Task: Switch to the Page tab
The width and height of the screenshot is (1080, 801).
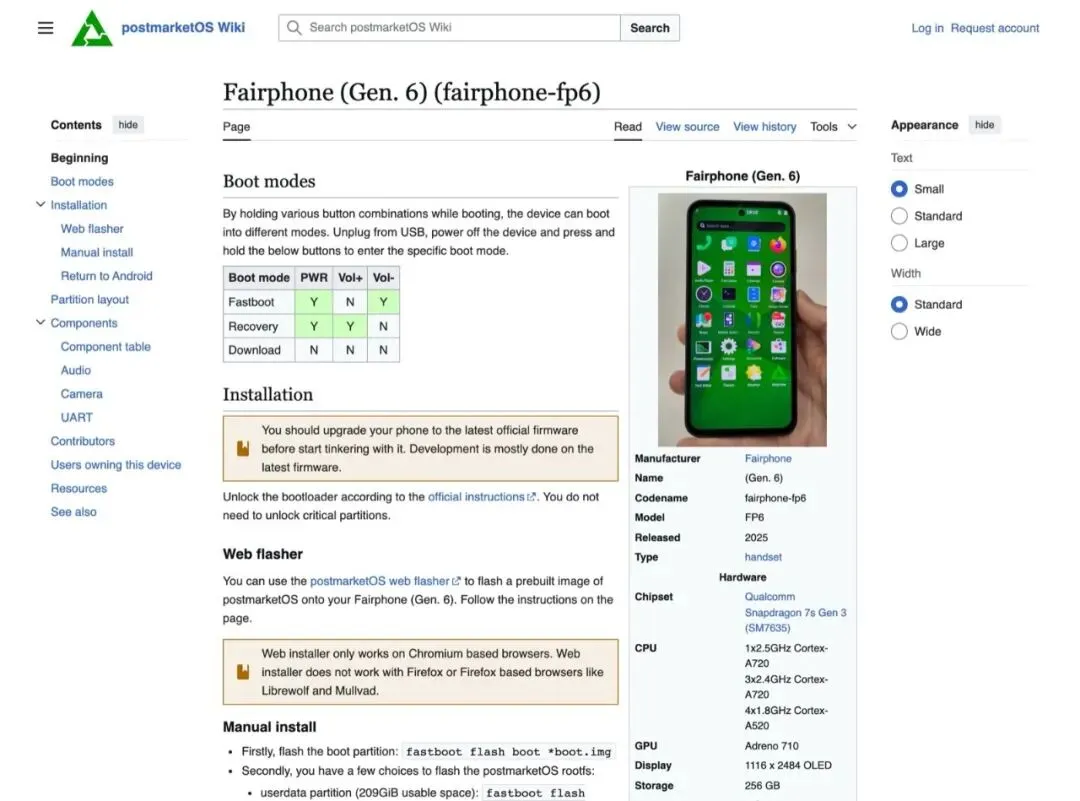Action: point(236,127)
